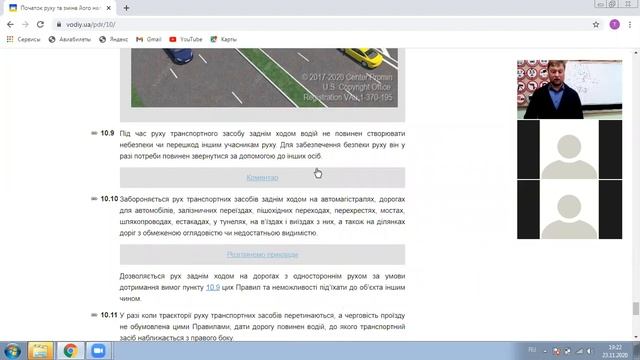Click the road illustration image
The image size is (640, 360).
(264, 78)
